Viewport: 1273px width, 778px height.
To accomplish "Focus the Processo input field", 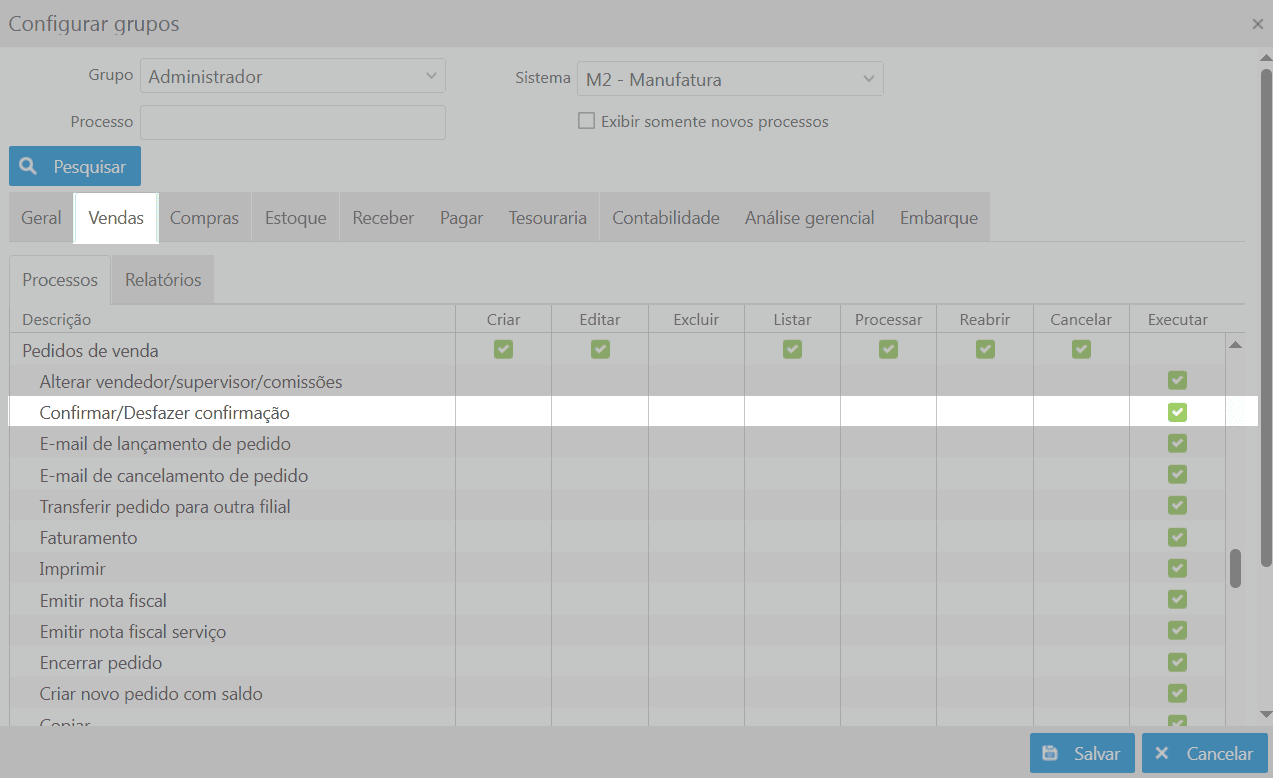I will click(293, 122).
